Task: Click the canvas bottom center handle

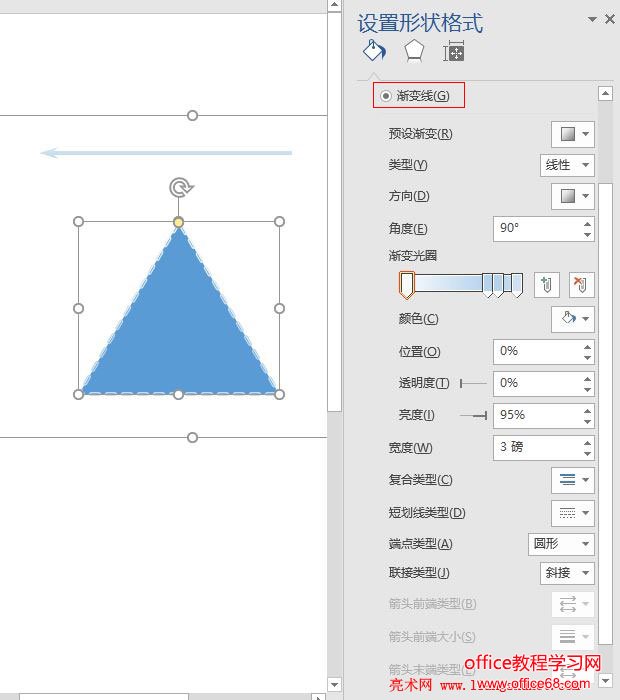Action: click(192, 438)
